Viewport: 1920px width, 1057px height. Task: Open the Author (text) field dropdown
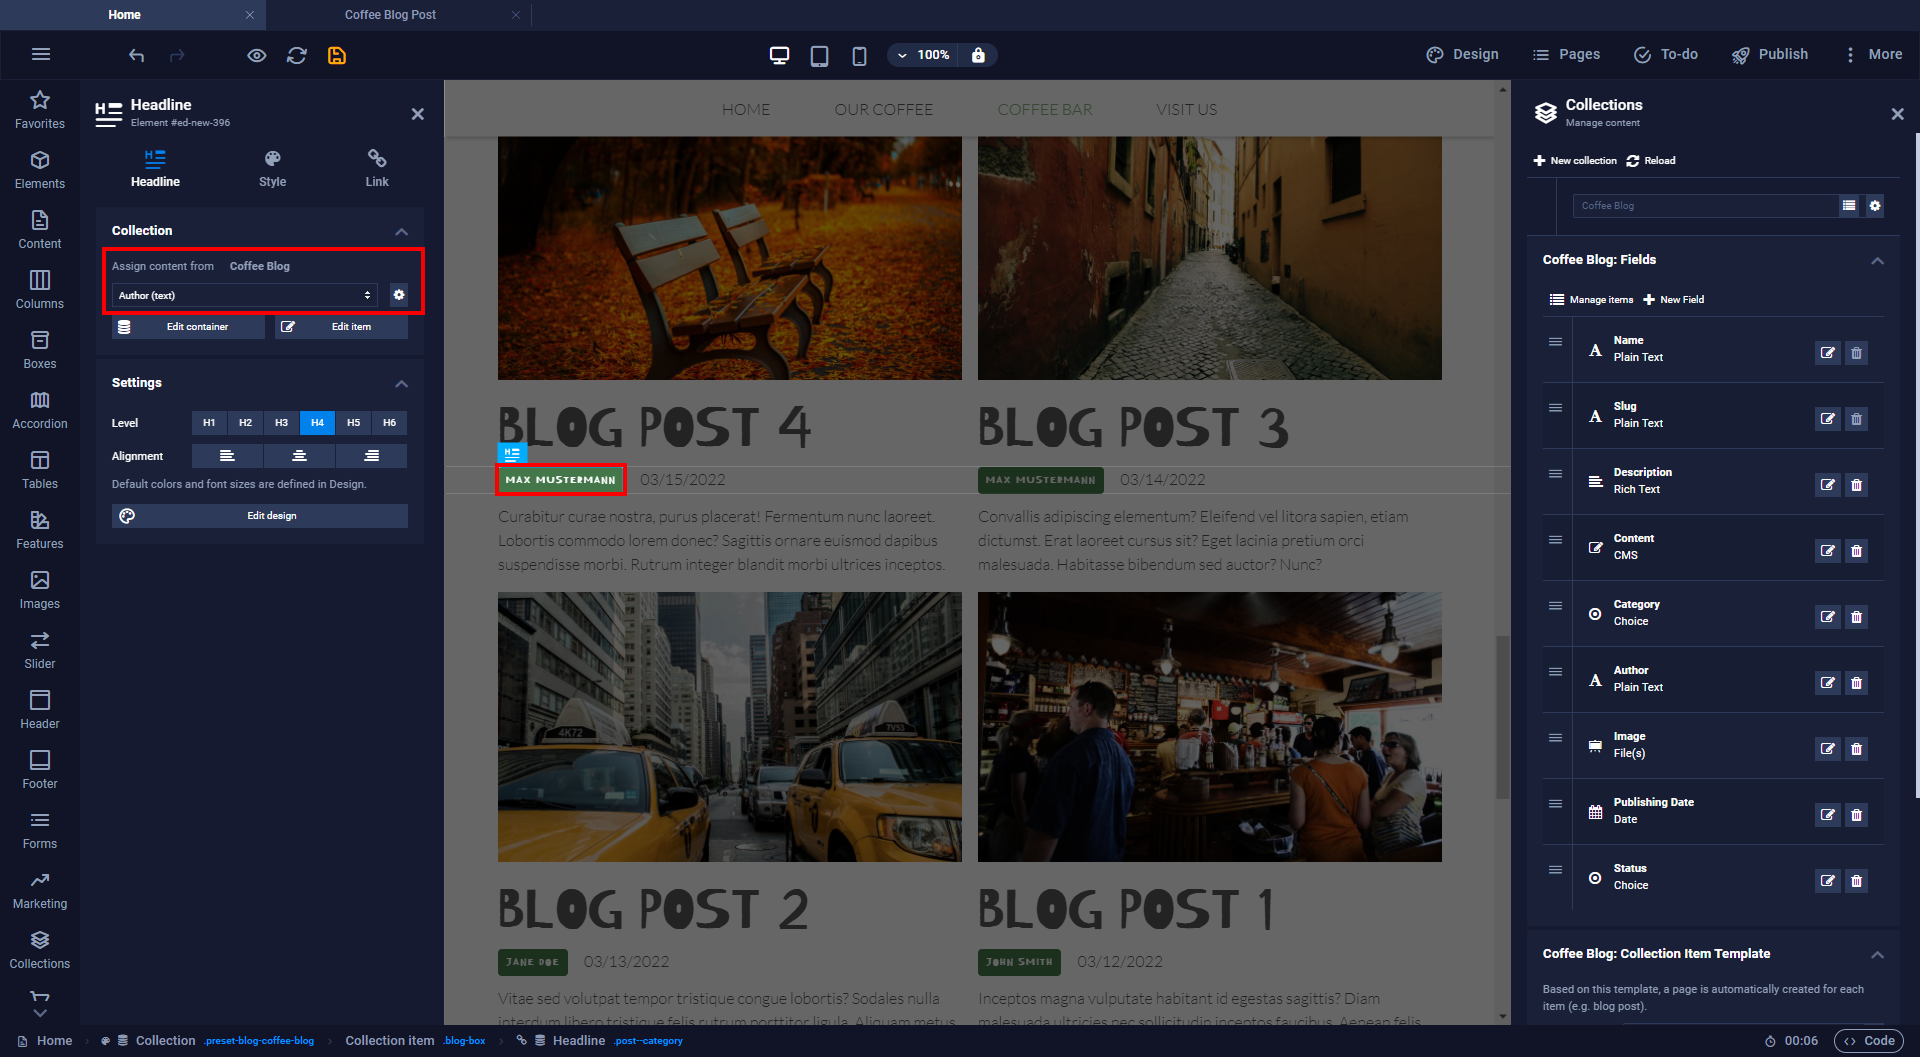click(x=244, y=295)
